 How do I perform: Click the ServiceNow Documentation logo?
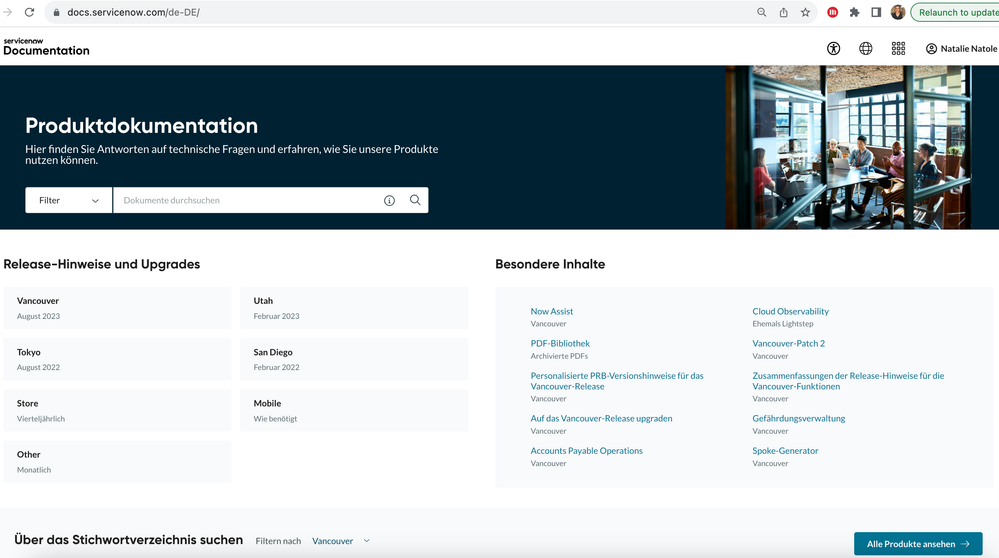pos(46,47)
